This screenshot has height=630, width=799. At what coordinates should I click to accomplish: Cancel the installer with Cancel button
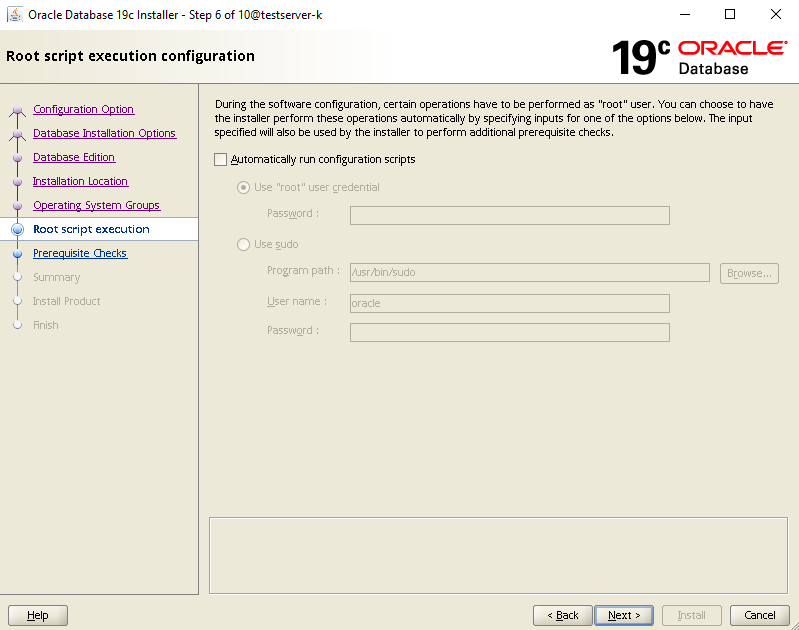pos(759,615)
